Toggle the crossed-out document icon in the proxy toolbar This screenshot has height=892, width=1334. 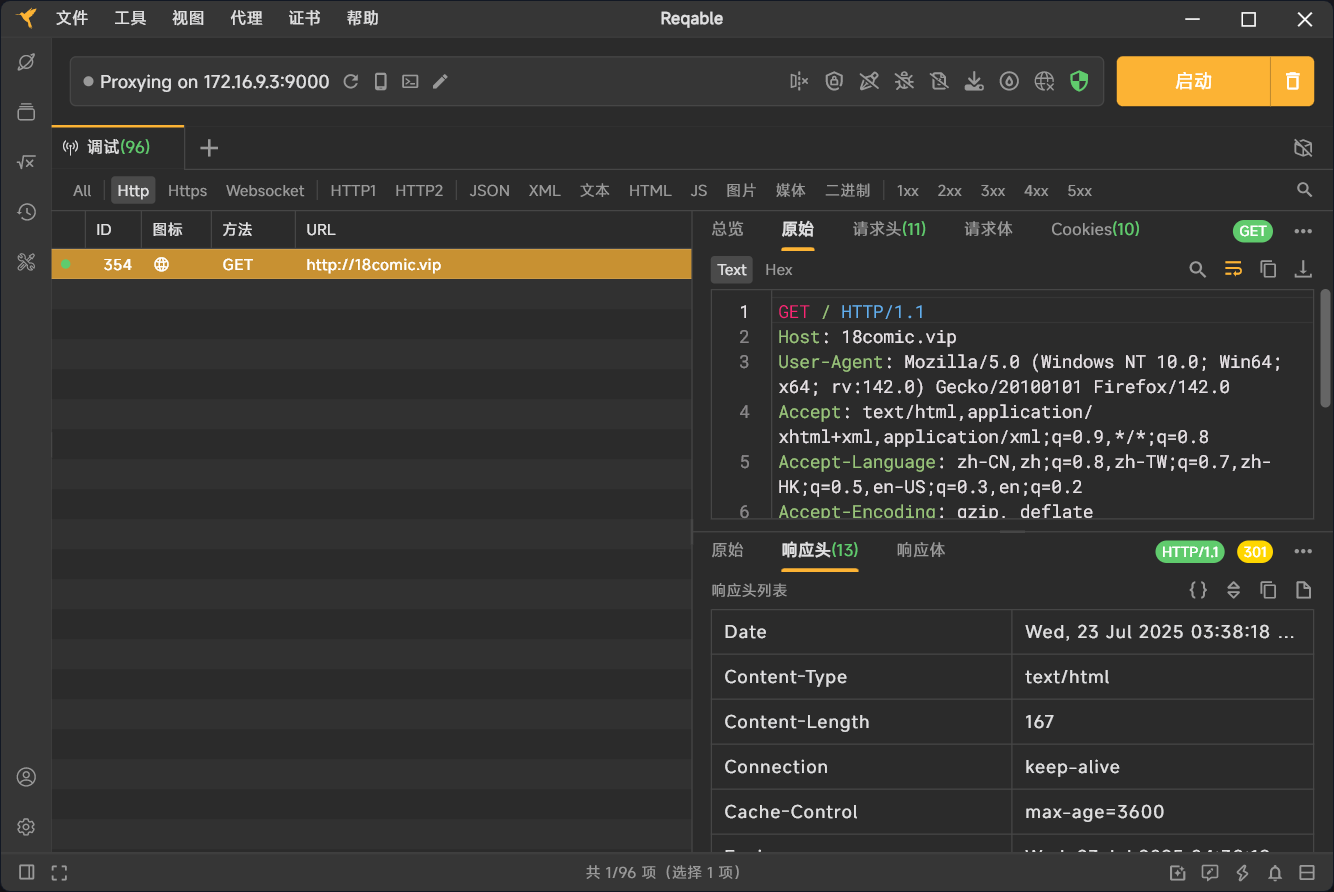pos(939,81)
